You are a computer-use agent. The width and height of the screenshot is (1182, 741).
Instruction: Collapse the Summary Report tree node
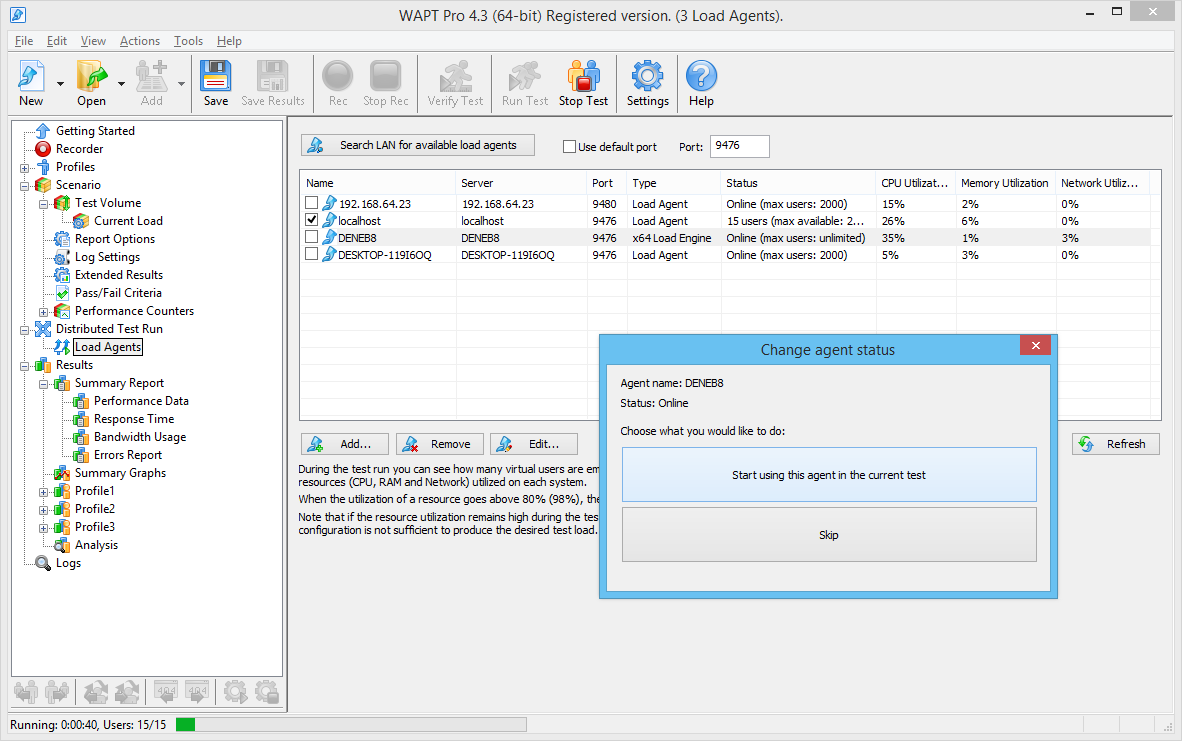click(44, 384)
